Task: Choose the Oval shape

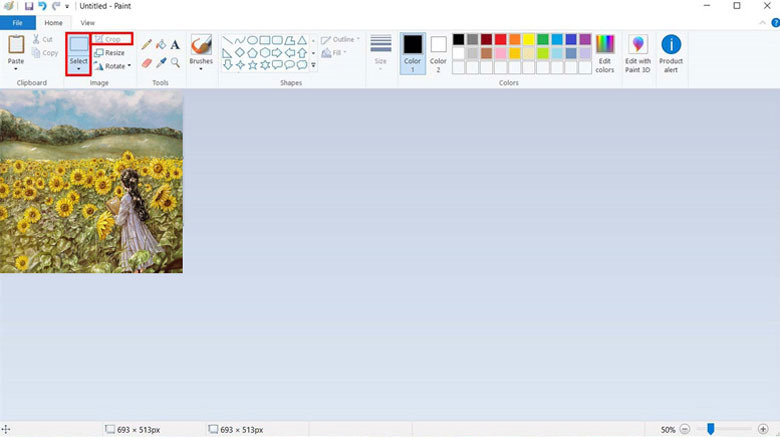Action: pos(252,40)
